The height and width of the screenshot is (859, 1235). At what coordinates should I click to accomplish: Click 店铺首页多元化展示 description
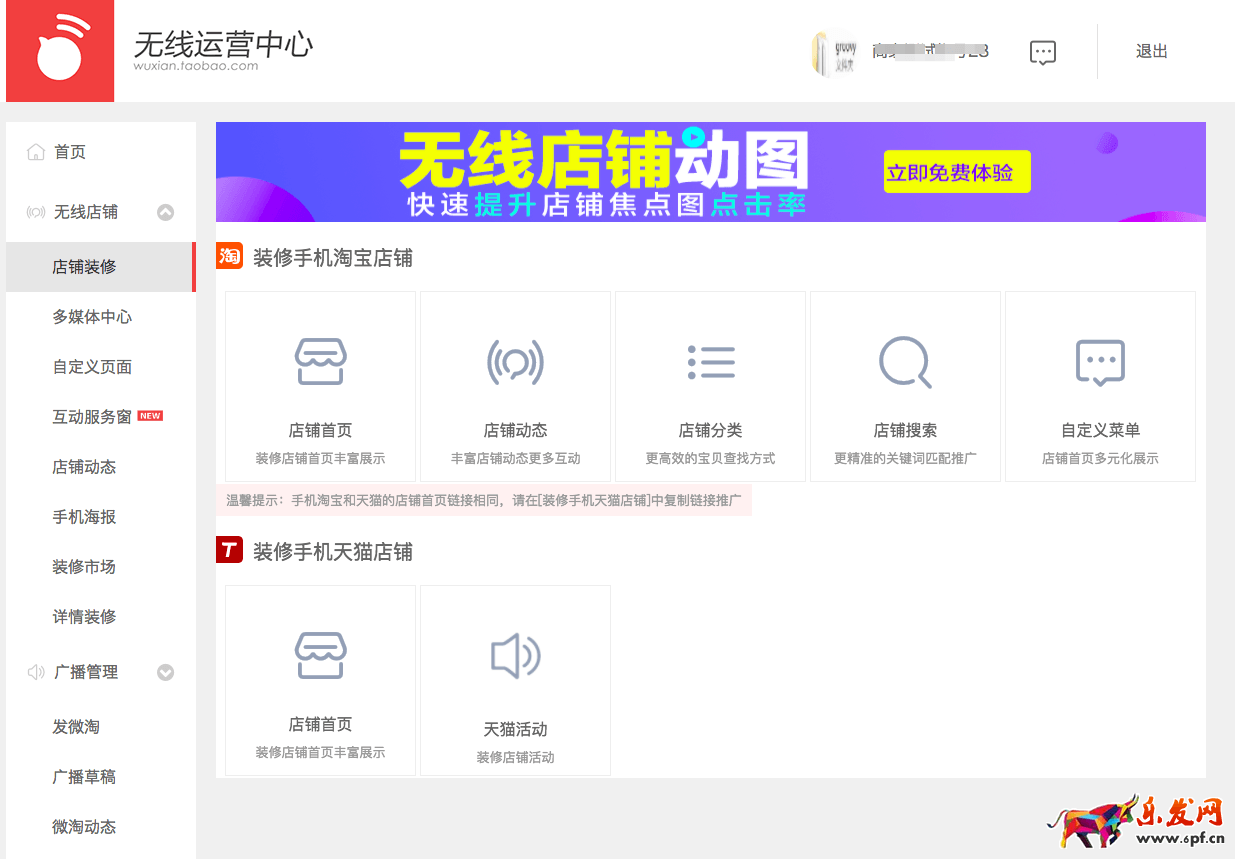[1100, 458]
